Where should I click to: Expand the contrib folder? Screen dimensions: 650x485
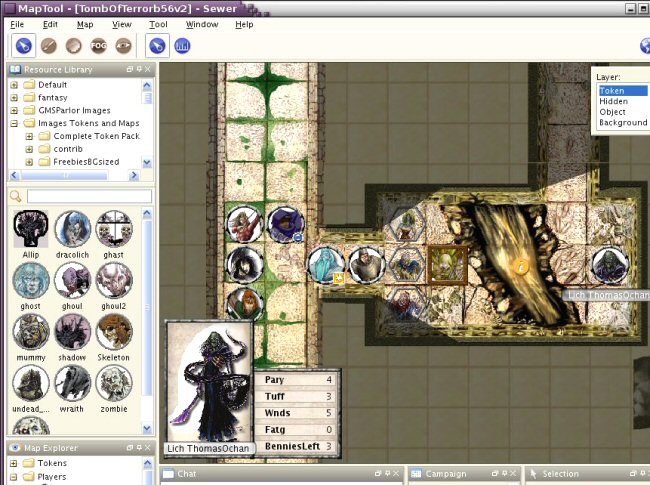point(29,149)
